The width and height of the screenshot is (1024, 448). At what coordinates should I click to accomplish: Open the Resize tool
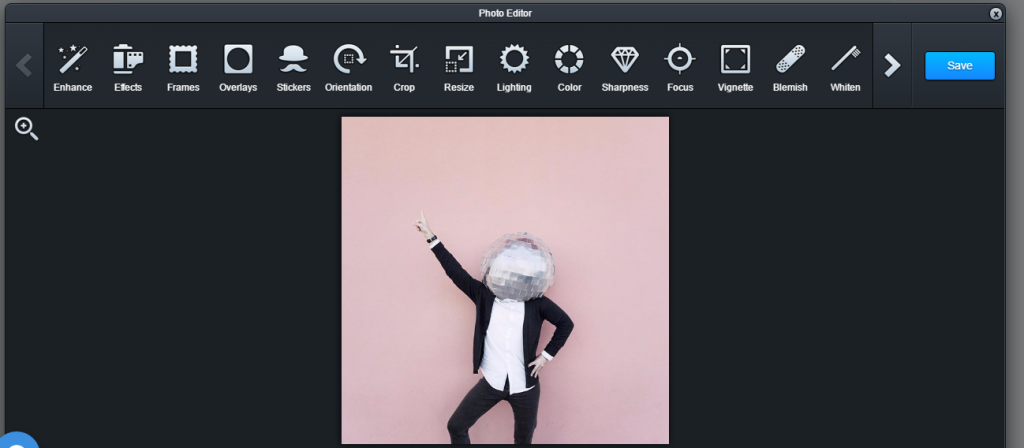pos(458,67)
